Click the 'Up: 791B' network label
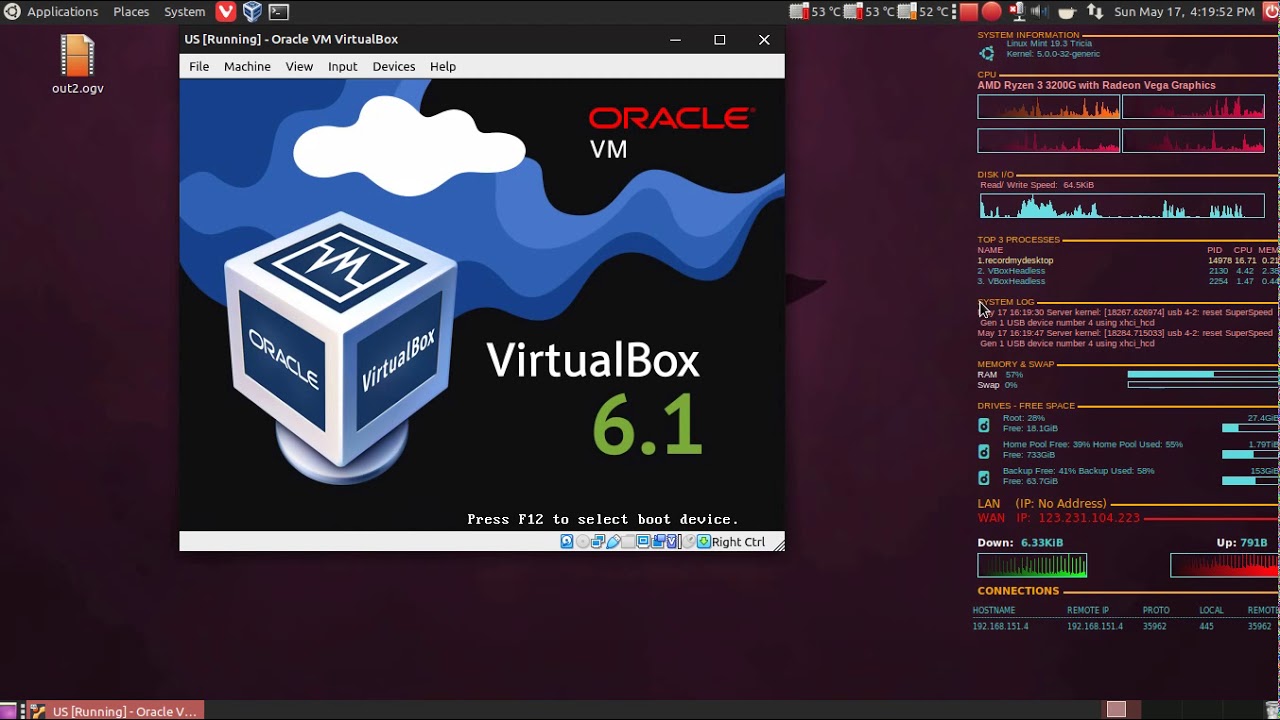This screenshot has width=1280, height=720. click(x=1241, y=543)
